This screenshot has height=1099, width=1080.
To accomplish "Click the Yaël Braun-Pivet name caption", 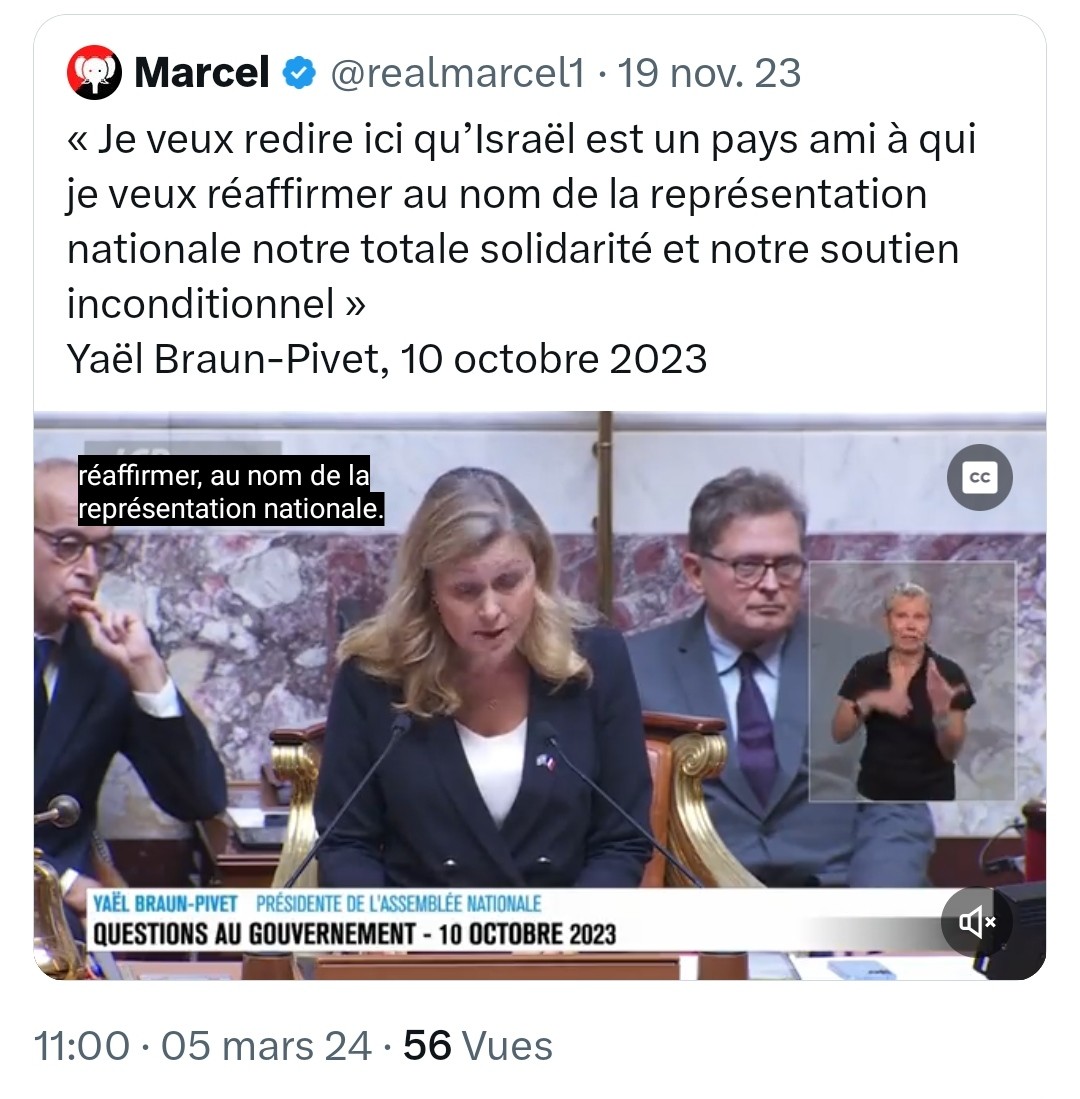I will point(165,903).
